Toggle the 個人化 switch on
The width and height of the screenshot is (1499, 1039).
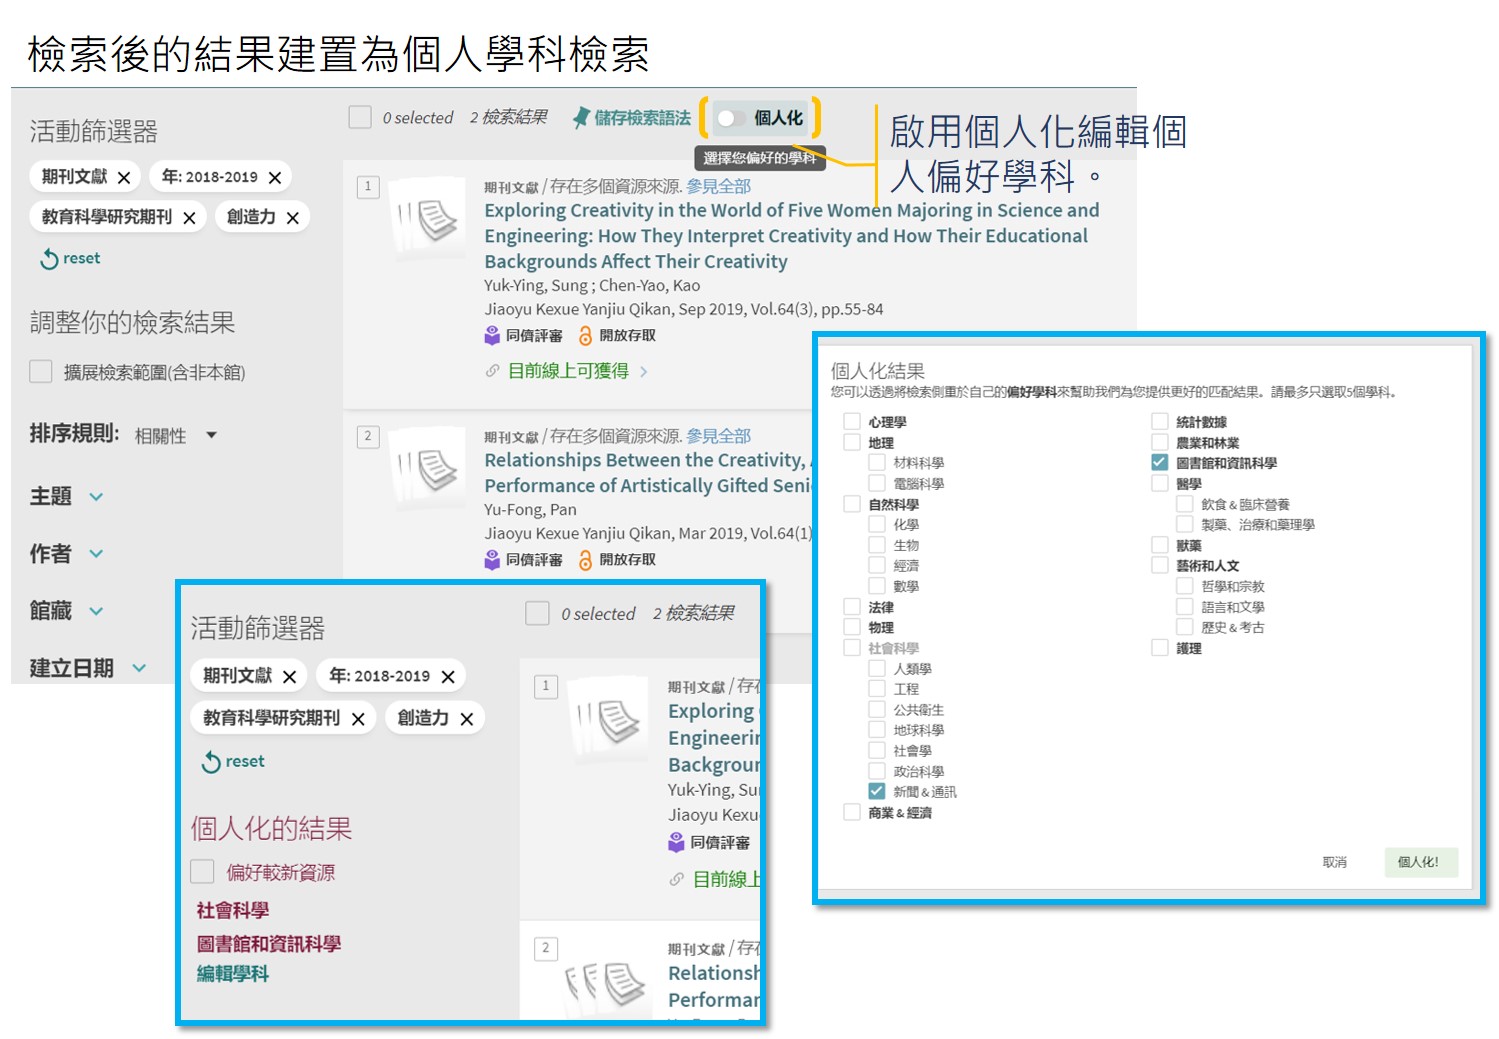point(729,118)
